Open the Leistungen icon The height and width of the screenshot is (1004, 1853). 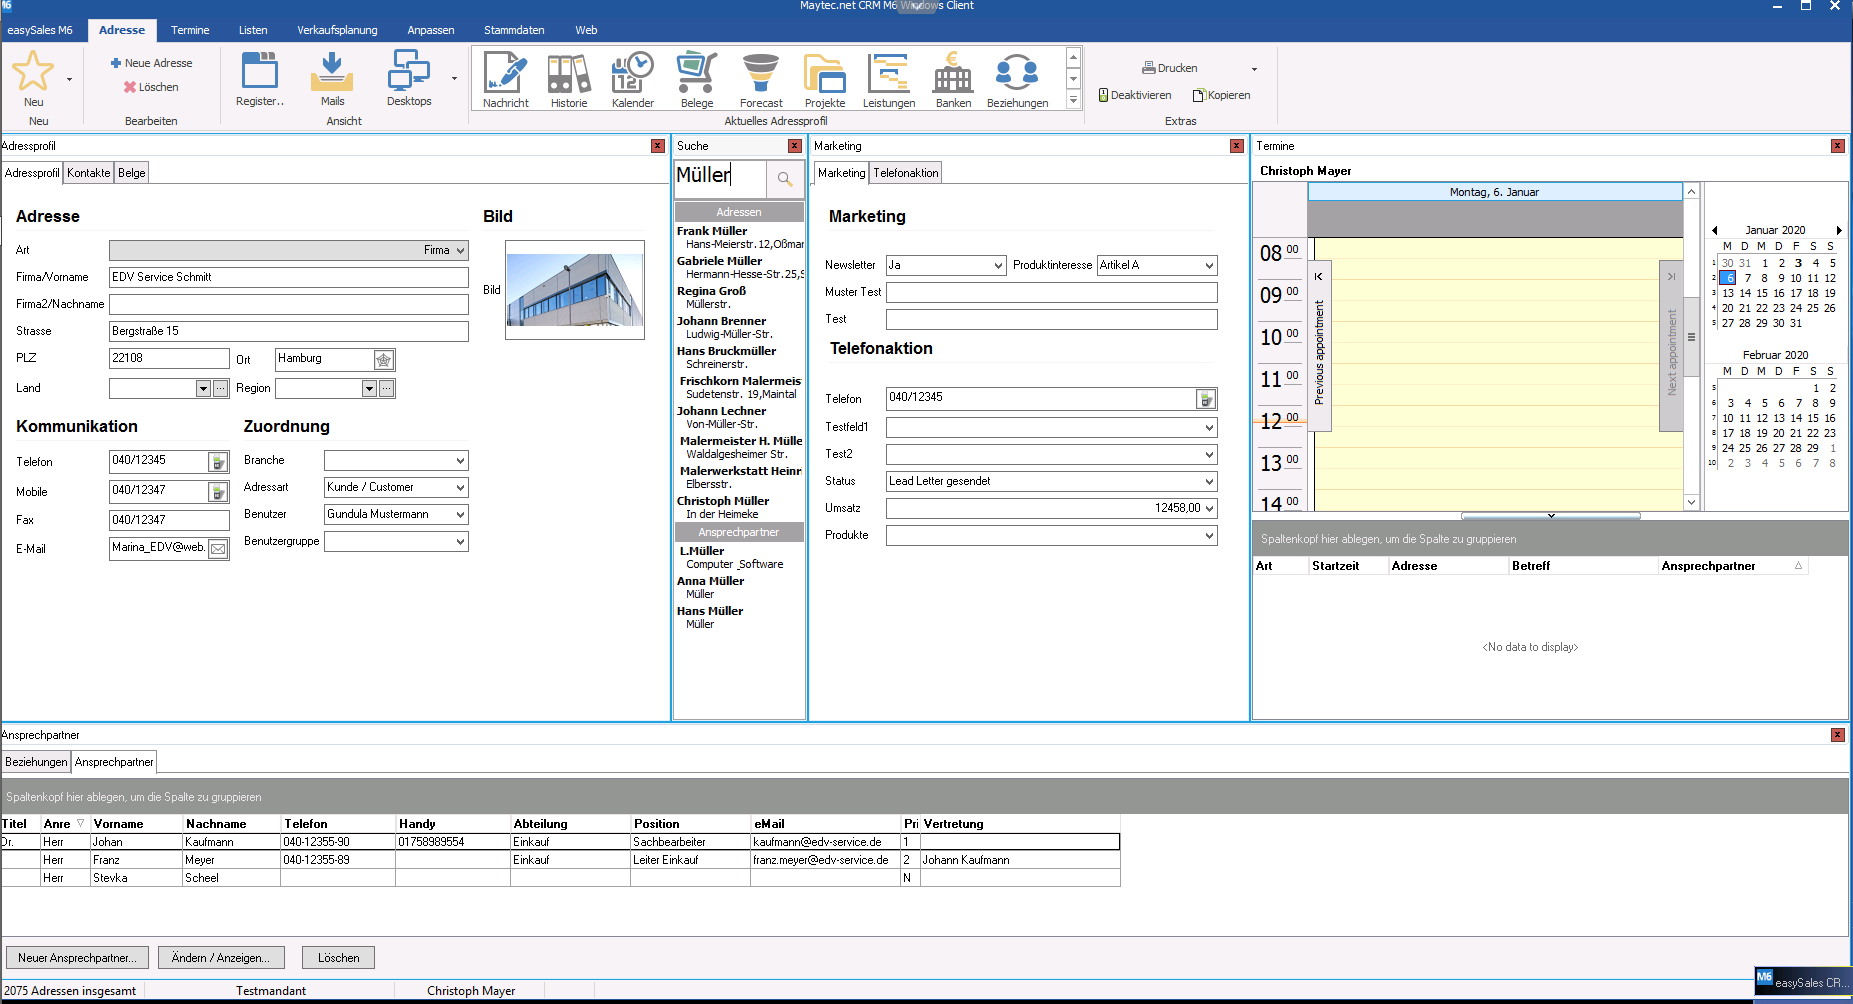(889, 72)
